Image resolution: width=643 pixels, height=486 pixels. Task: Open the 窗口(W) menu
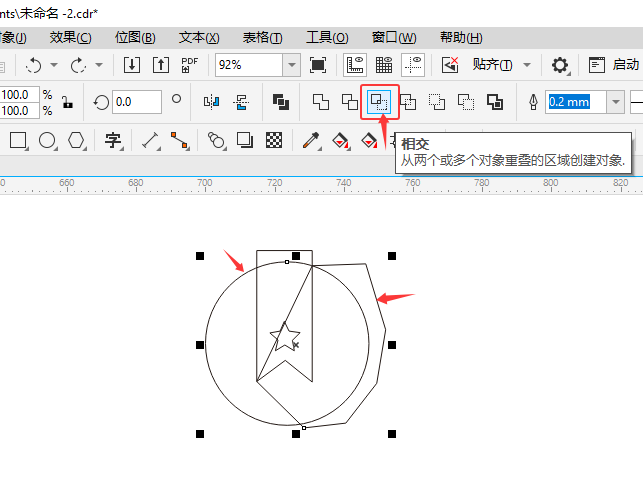394,38
